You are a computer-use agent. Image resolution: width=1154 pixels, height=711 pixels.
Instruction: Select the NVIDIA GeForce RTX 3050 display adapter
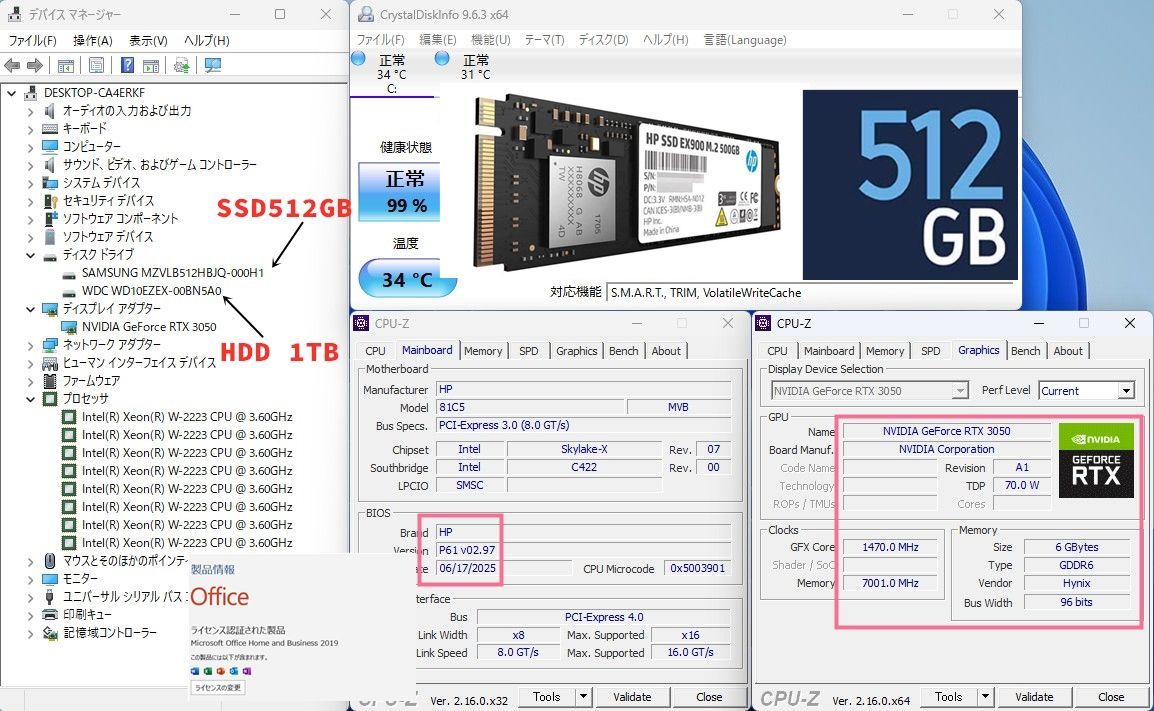click(148, 327)
